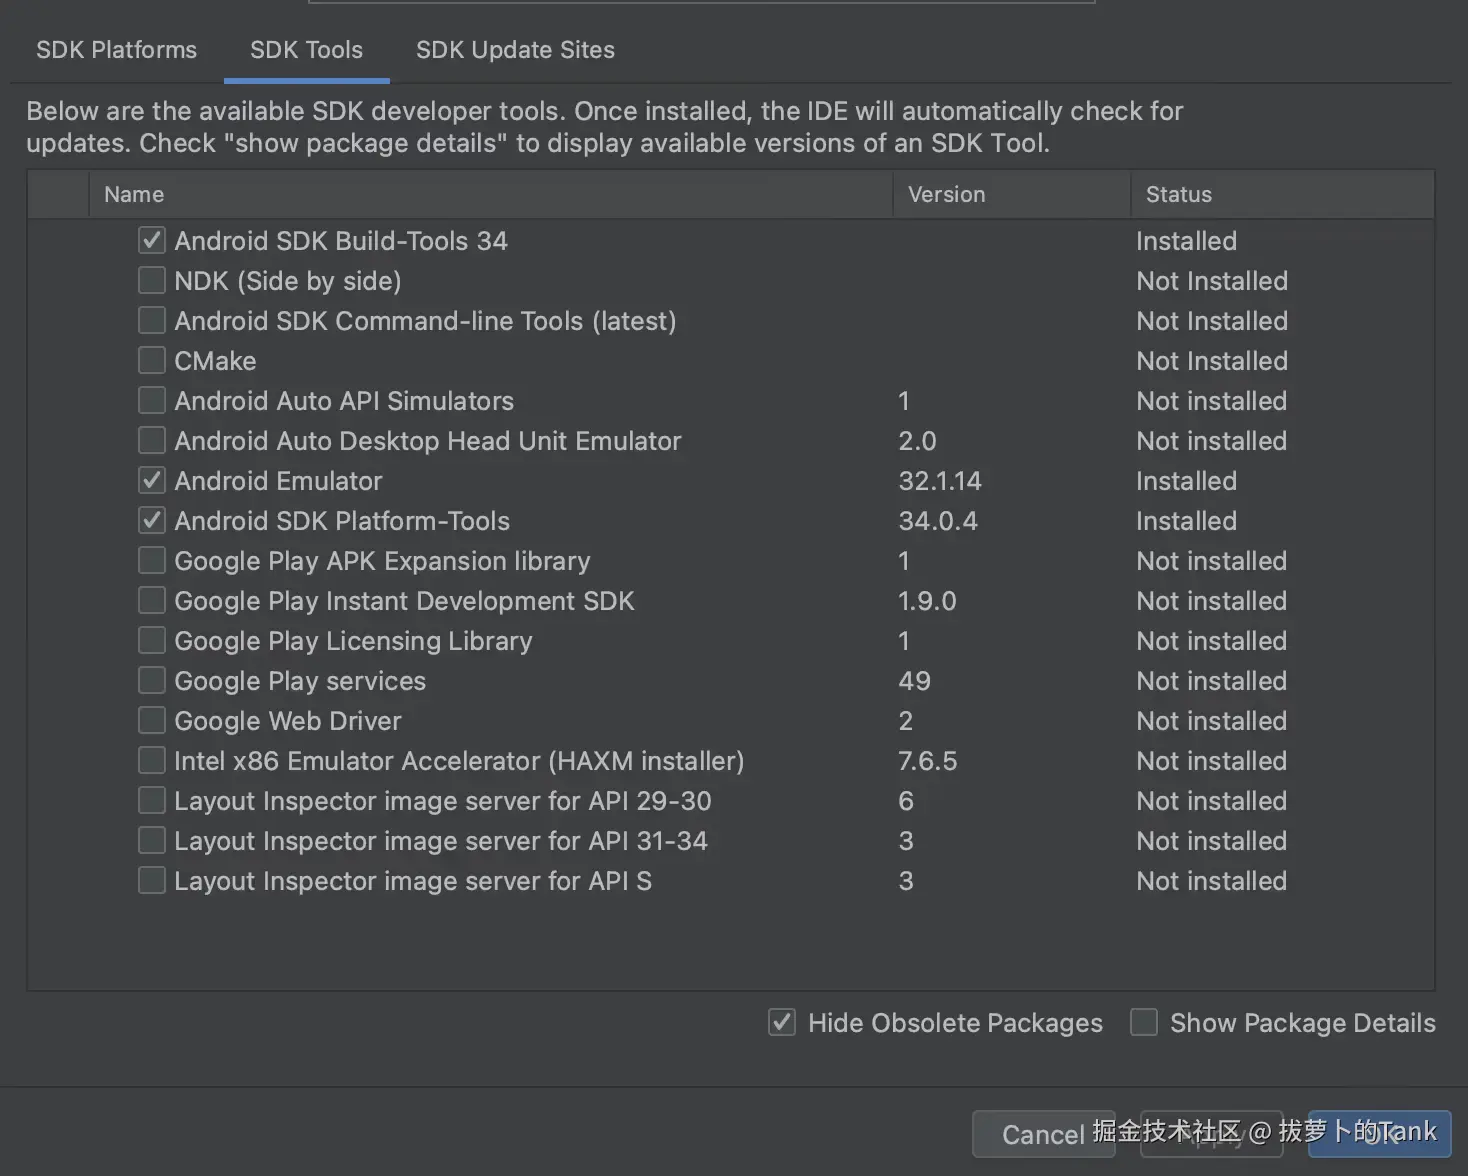Check Intel x86 Emulator Accelerator (HAXM installer)
This screenshot has height=1176, width=1468.
[x=152, y=760]
